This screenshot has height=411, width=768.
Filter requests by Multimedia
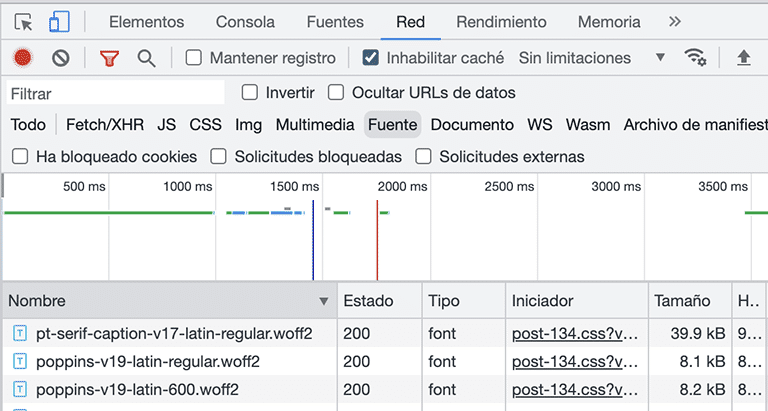pos(315,125)
